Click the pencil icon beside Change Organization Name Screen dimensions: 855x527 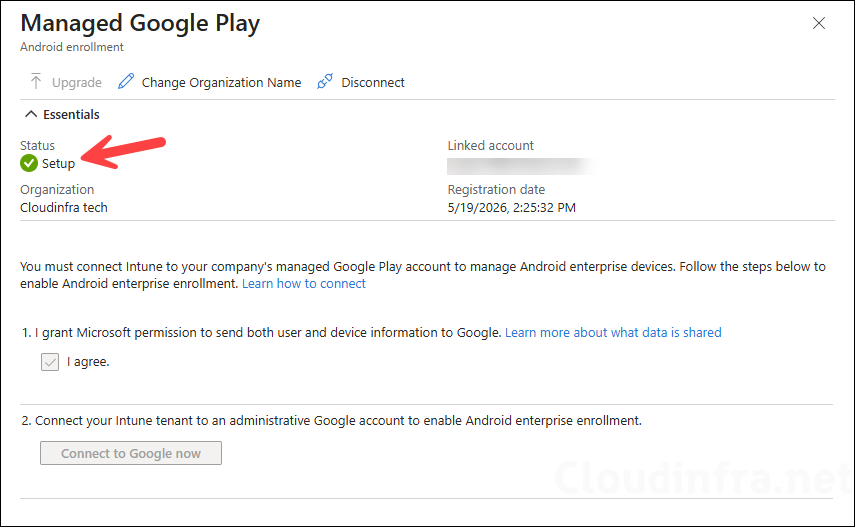pyautogui.click(x=126, y=81)
